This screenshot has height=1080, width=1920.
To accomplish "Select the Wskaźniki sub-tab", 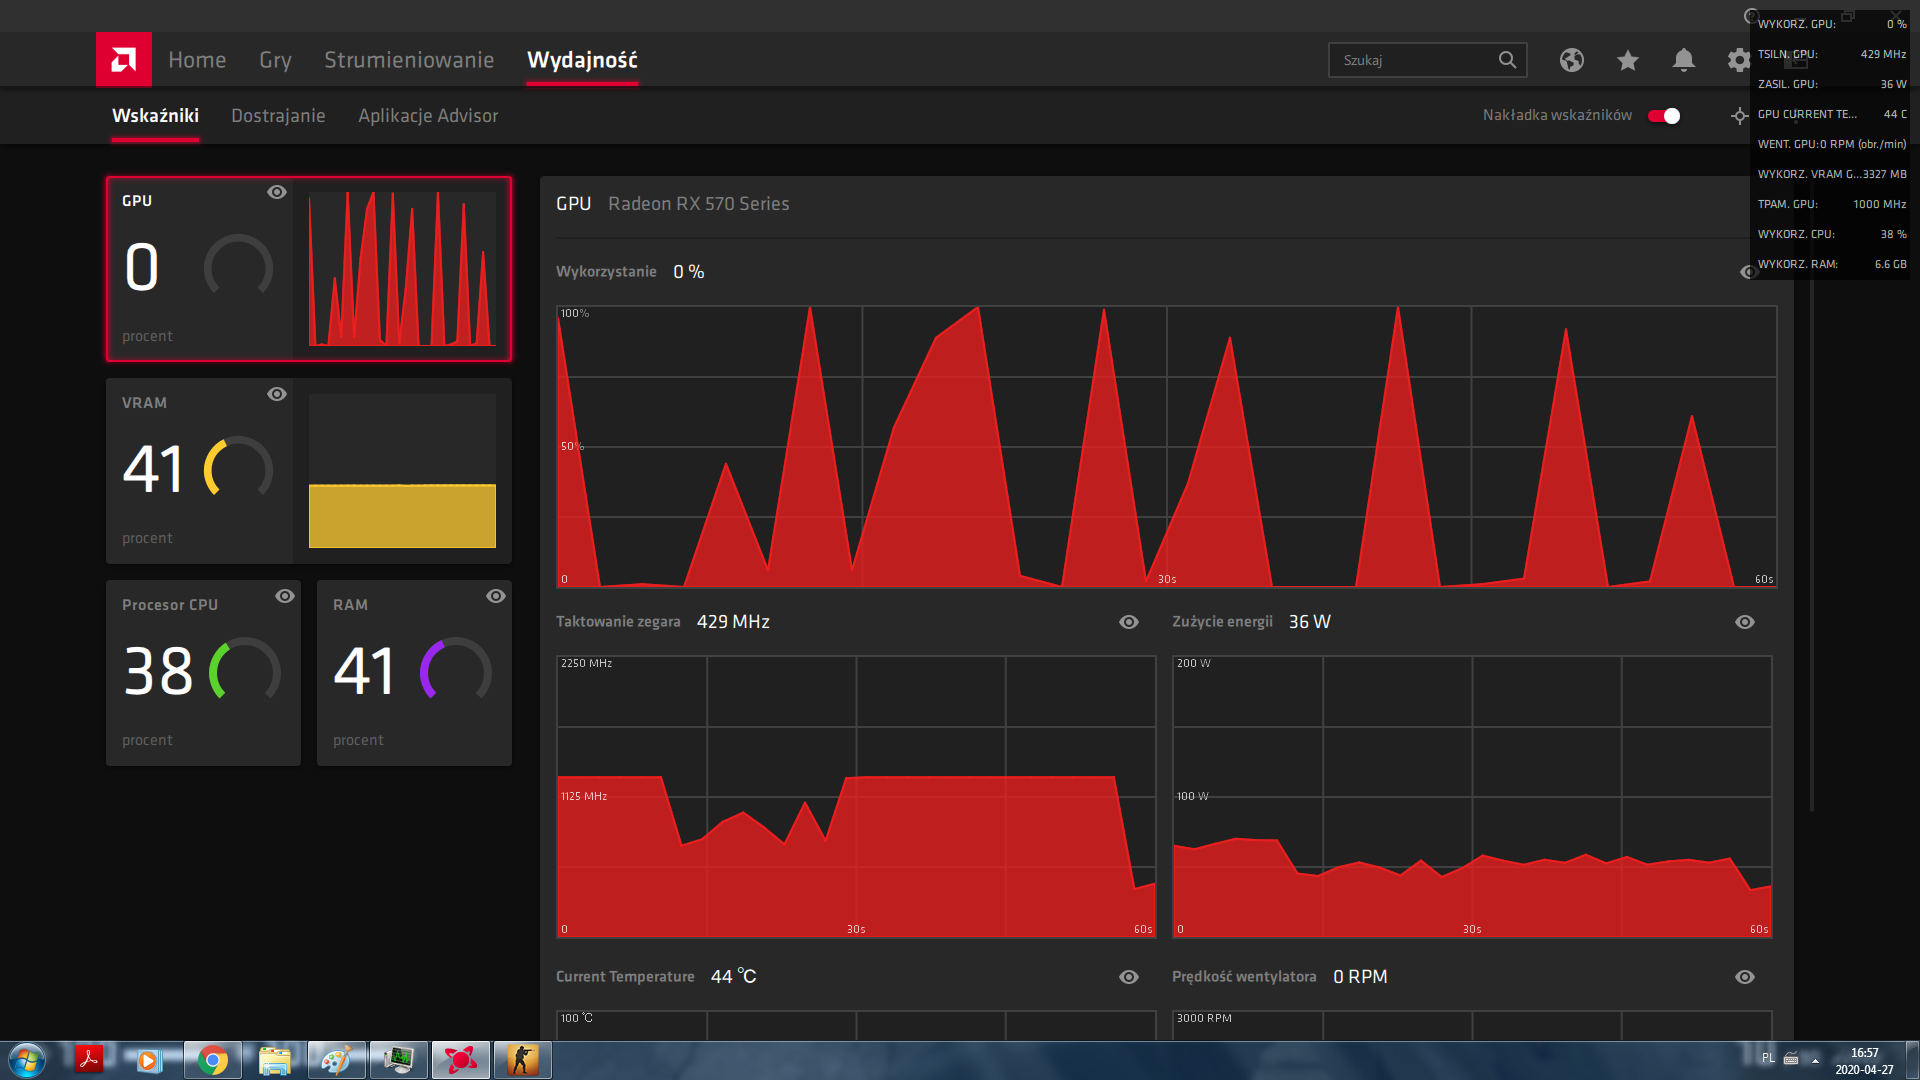I will [155, 116].
